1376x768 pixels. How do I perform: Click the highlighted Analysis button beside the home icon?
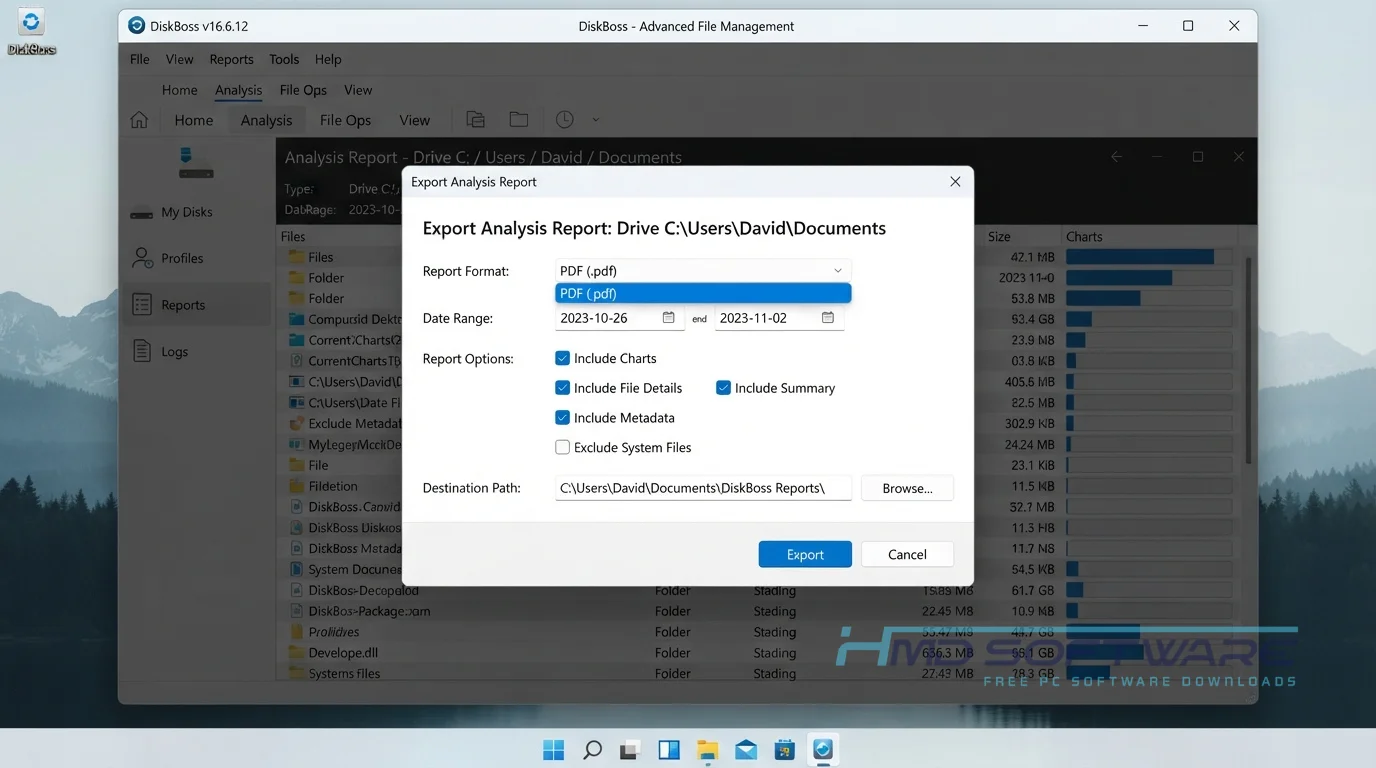pos(266,120)
